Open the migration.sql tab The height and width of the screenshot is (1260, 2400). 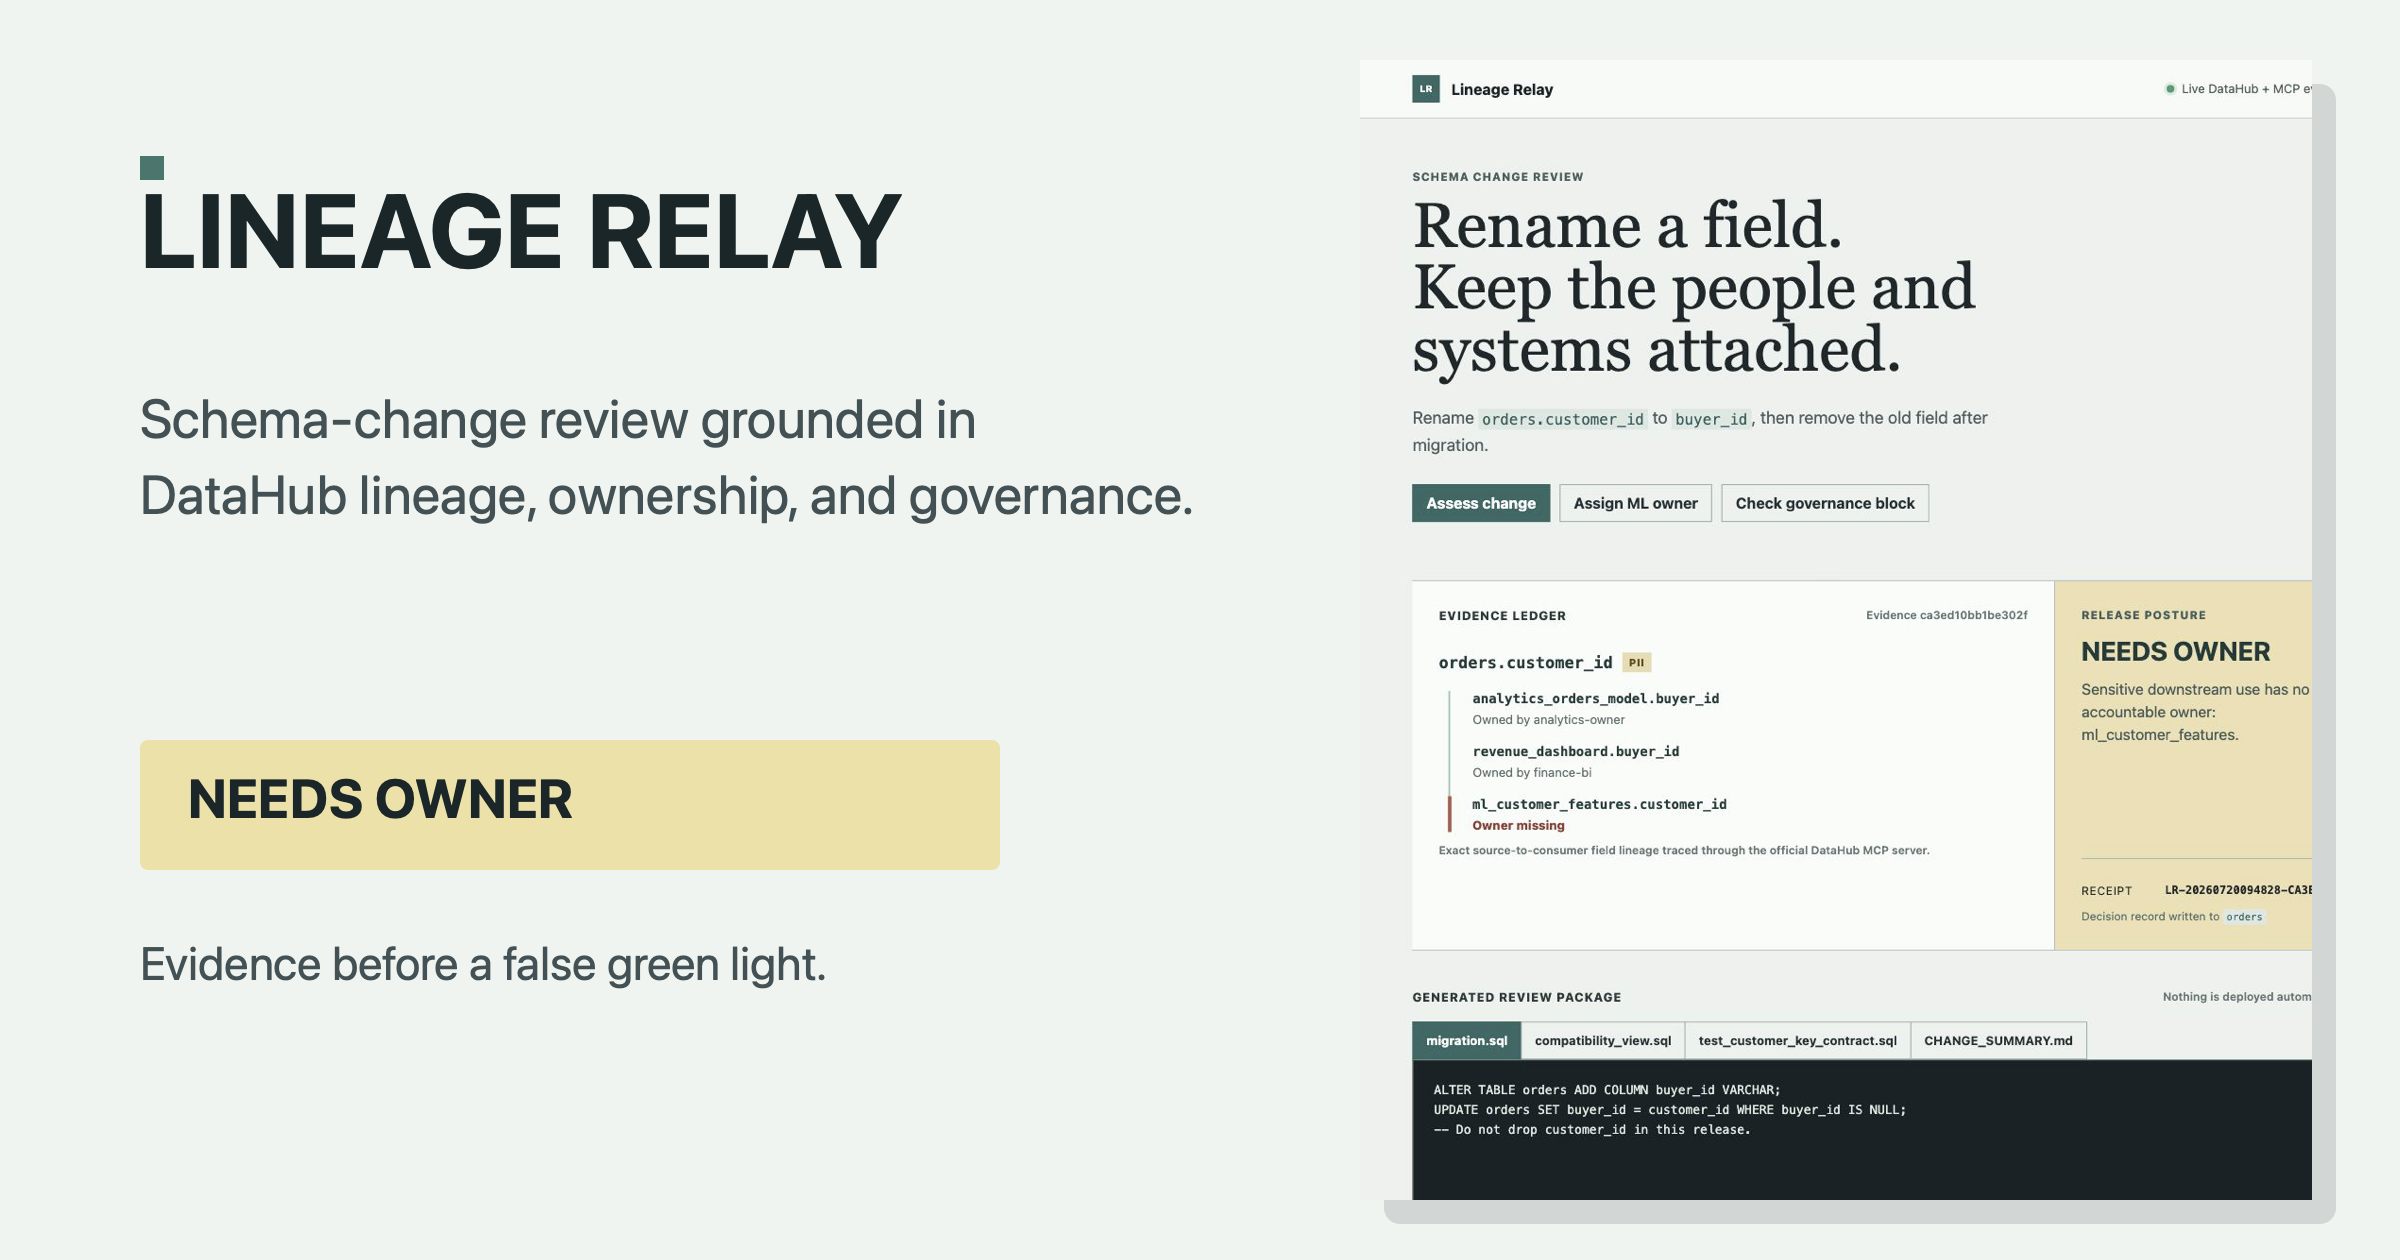(x=1467, y=1040)
